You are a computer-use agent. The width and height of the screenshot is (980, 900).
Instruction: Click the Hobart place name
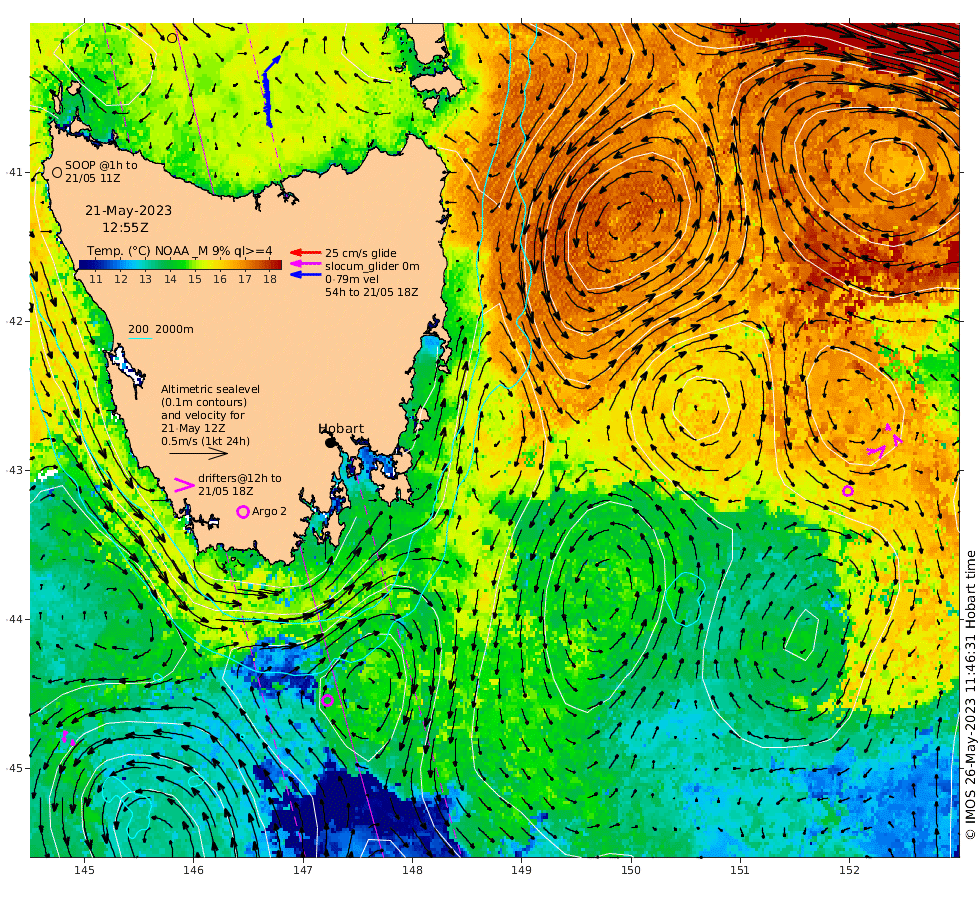[341, 429]
